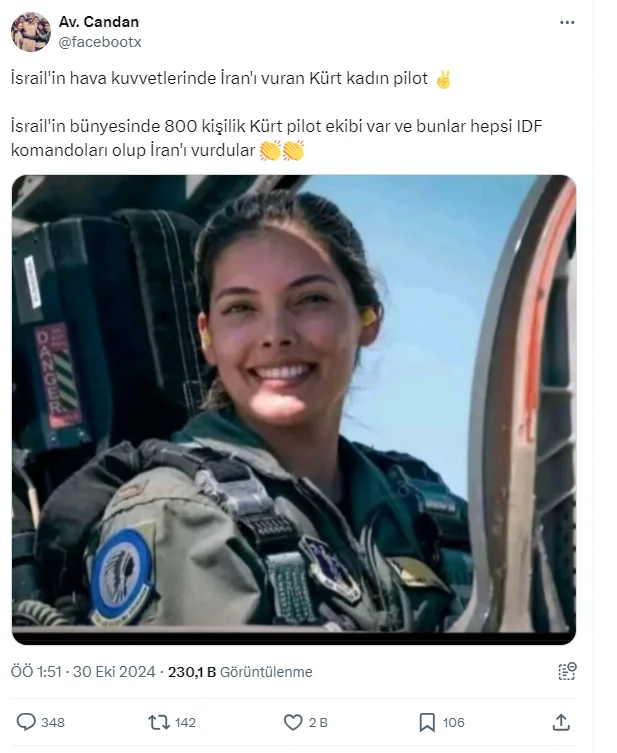Click the 230,1 B Görüntülenme count
The height and width of the screenshot is (753, 617).
click(240, 671)
